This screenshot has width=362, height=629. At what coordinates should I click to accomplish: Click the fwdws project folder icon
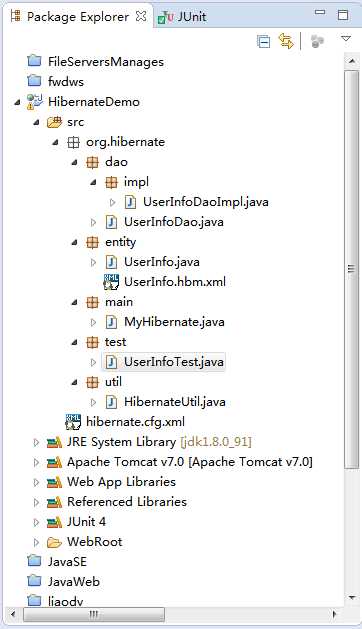(x=35, y=81)
